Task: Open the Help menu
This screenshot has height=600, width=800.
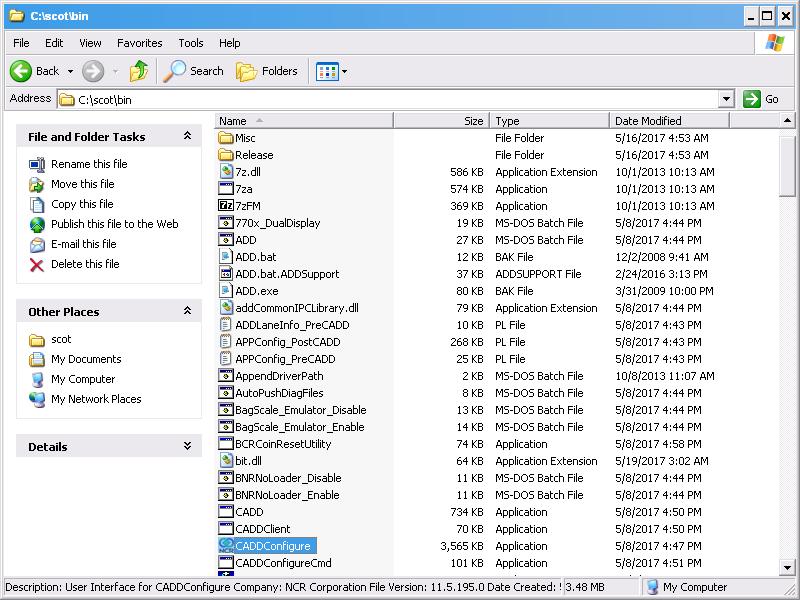Action: click(230, 43)
